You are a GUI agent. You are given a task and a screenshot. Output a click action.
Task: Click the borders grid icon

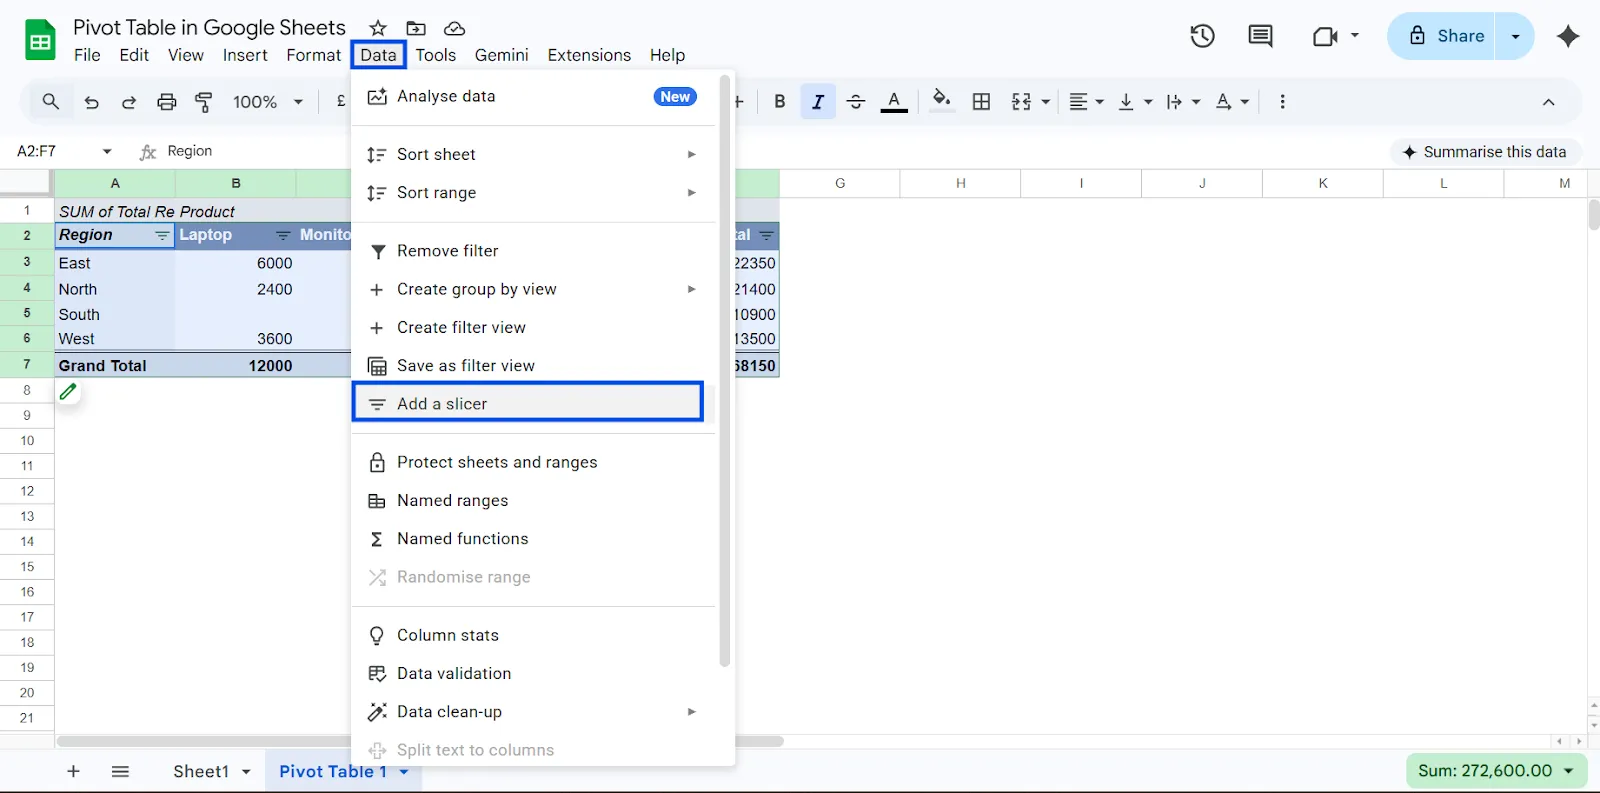[982, 102]
